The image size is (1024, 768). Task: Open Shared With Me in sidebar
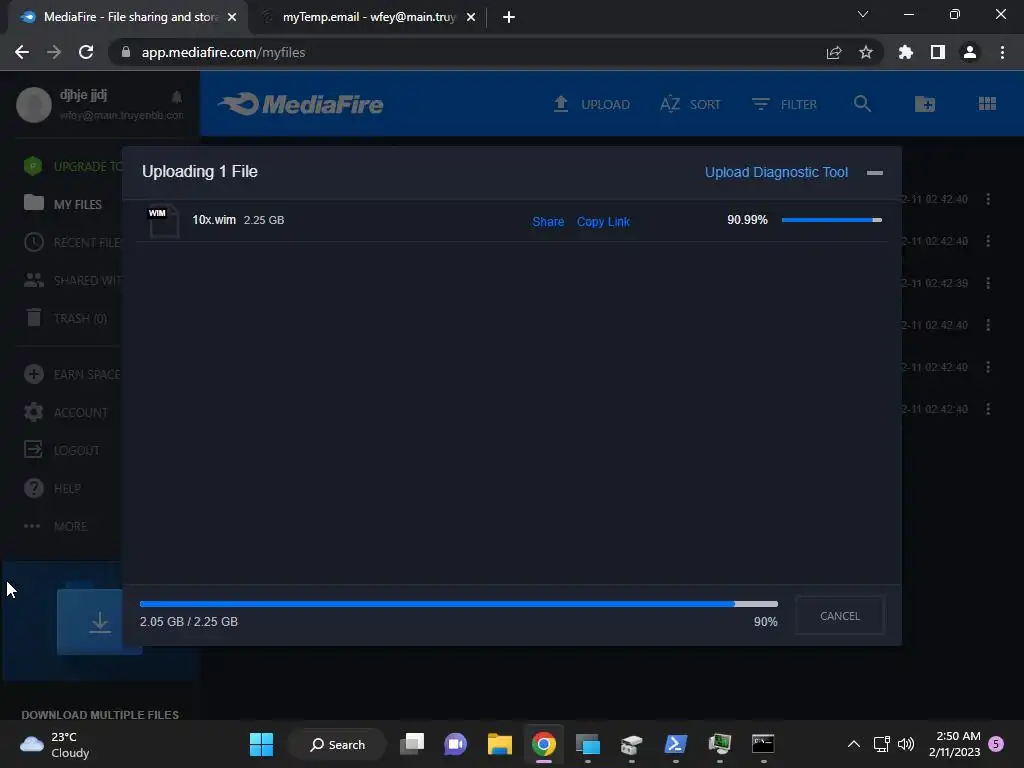[72, 280]
